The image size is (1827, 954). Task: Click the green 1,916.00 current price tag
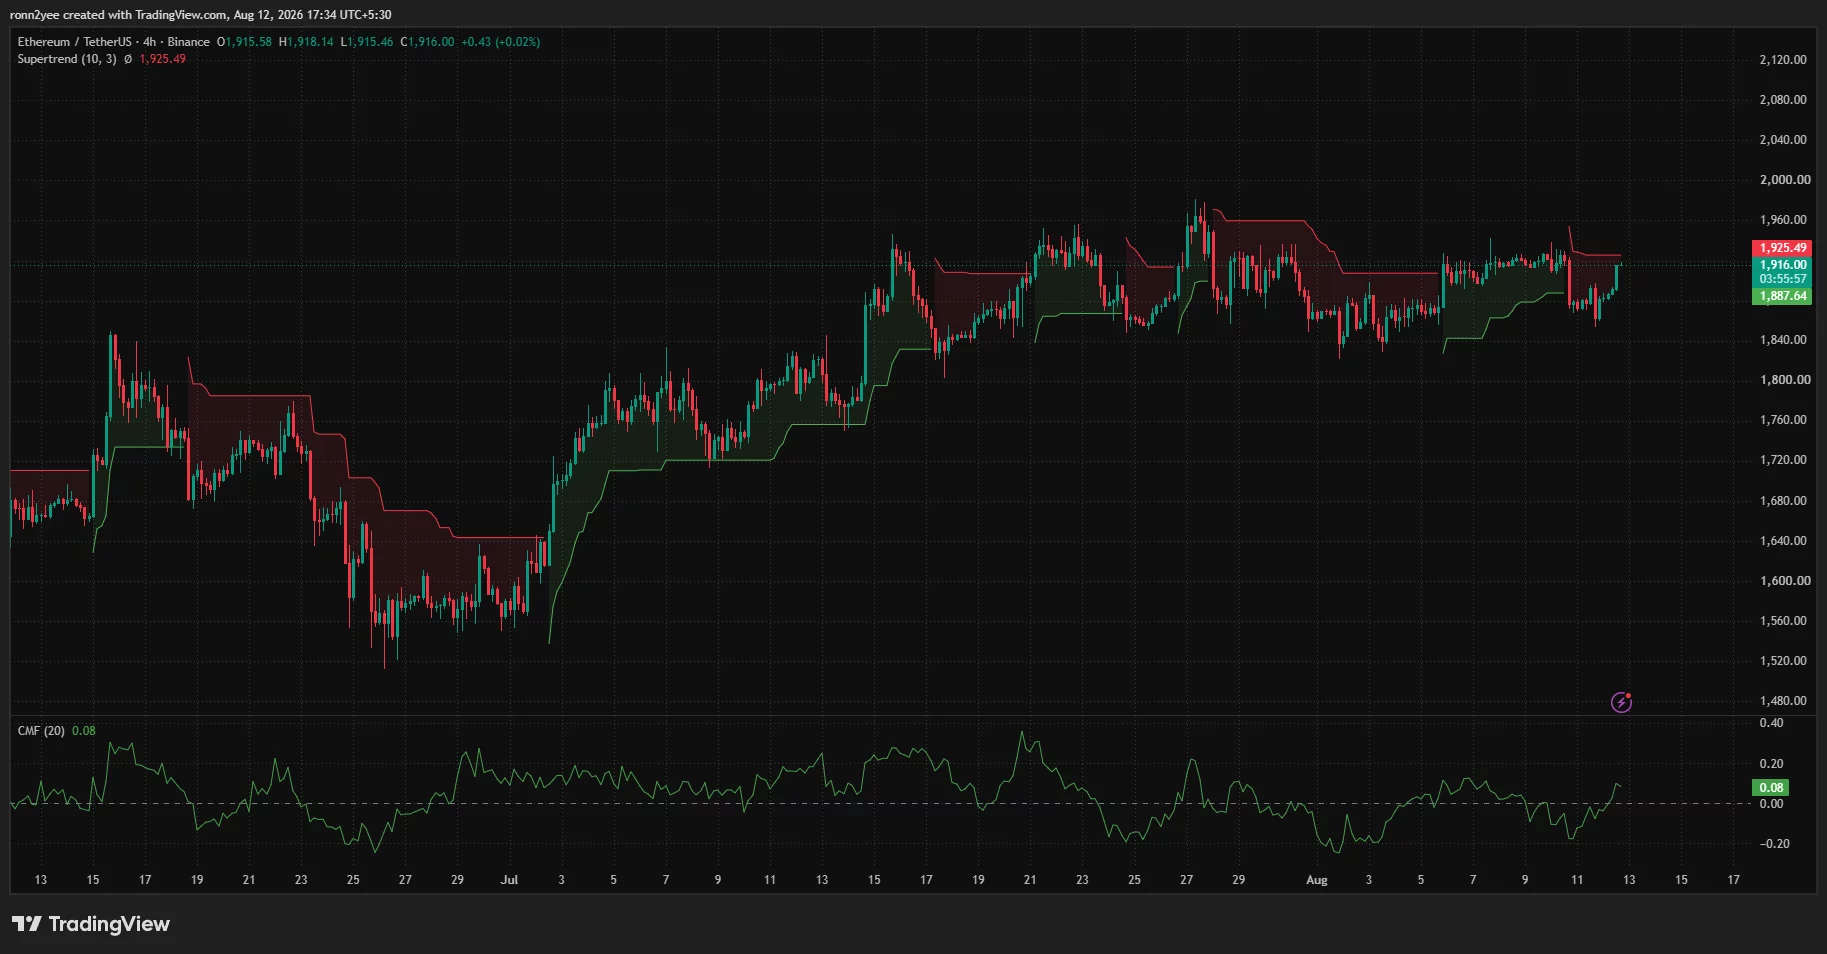tap(1783, 265)
